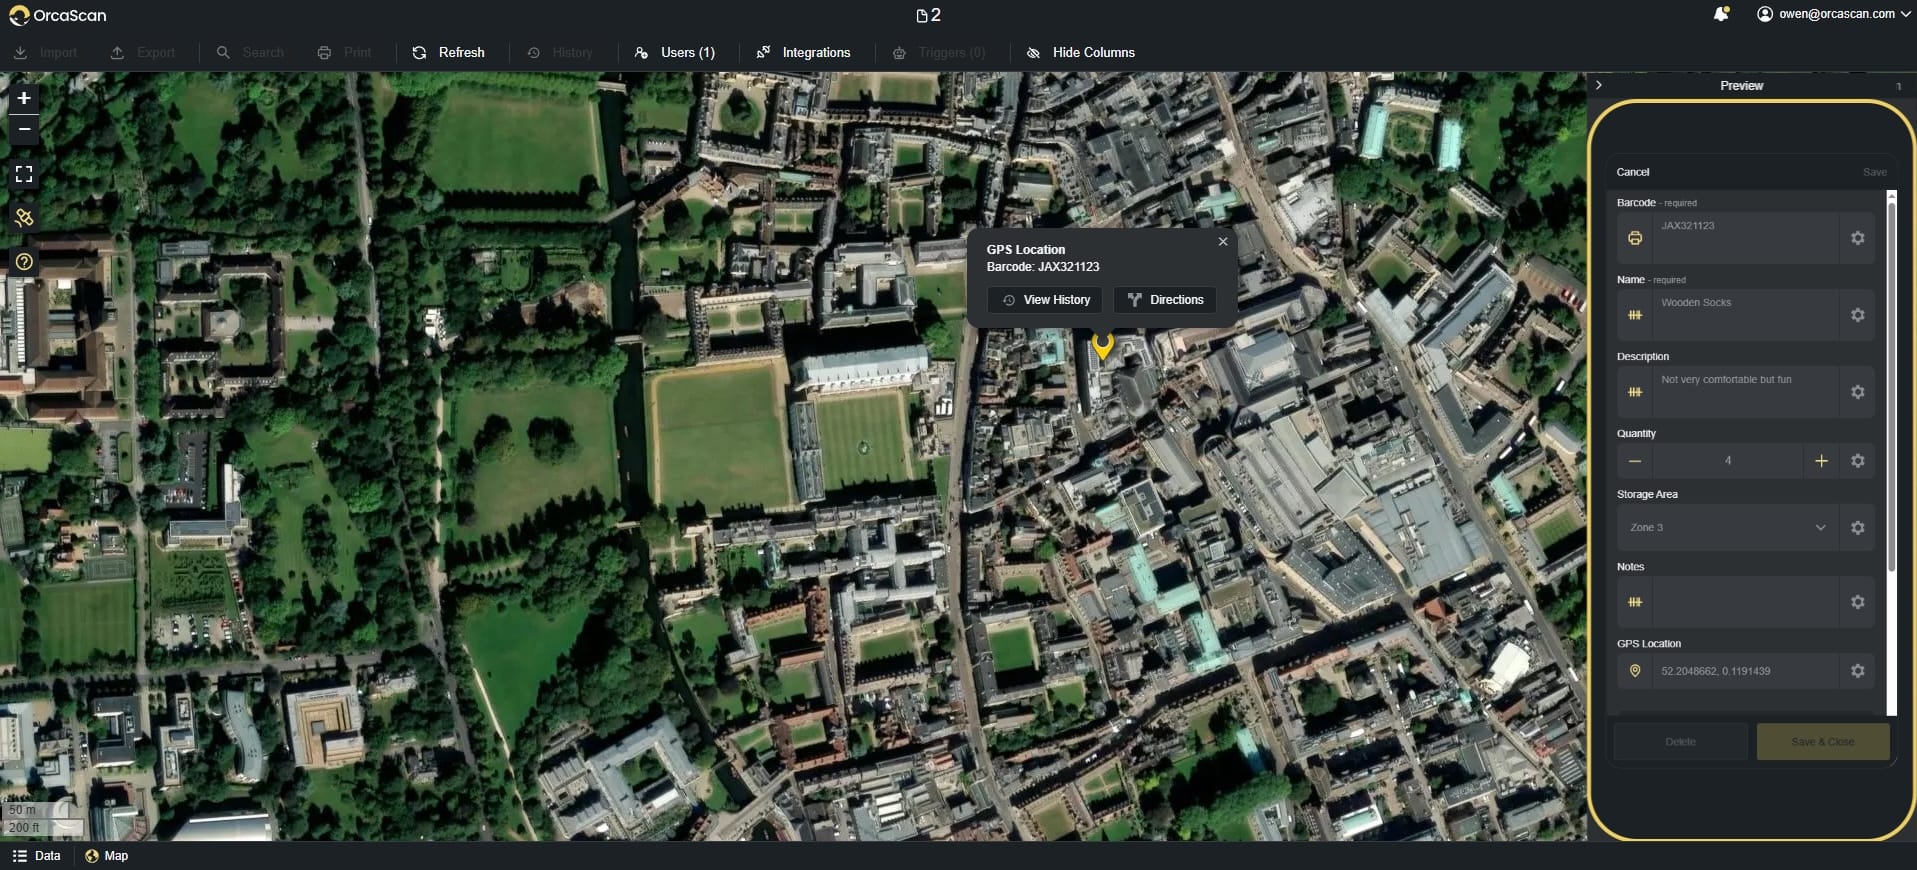Click the 'GPS Location' popup heading
1917x870 pixels.
click(1026, 250)
